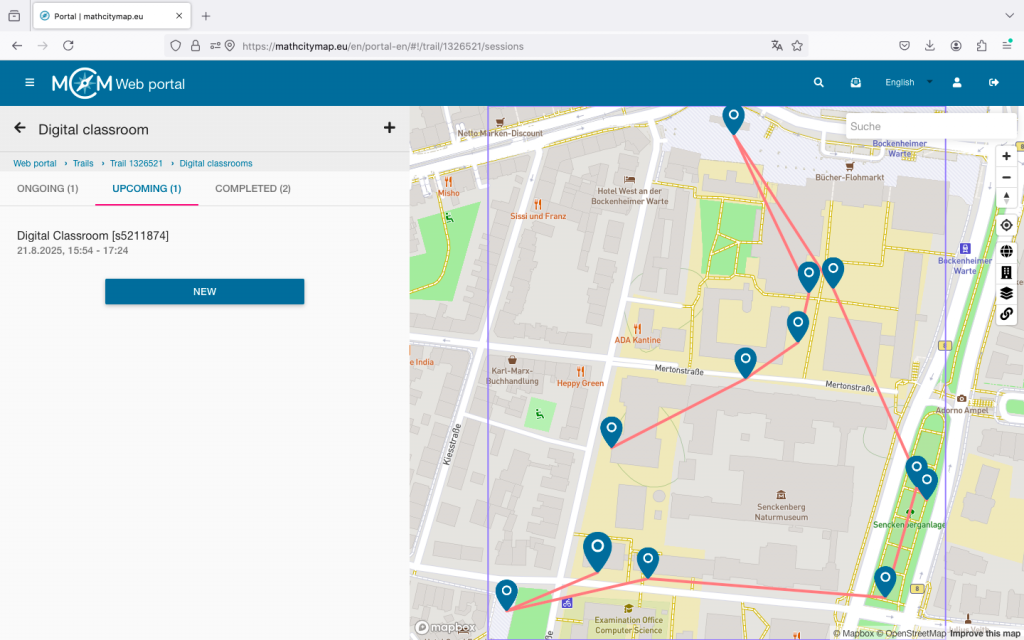
Task: Expand the English language dropdown
Action: 908,83
